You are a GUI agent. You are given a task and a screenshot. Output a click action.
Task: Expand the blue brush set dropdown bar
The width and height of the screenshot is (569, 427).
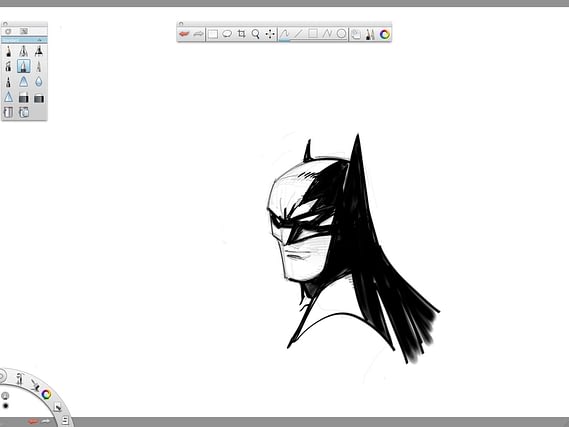[x=24, y=40]
